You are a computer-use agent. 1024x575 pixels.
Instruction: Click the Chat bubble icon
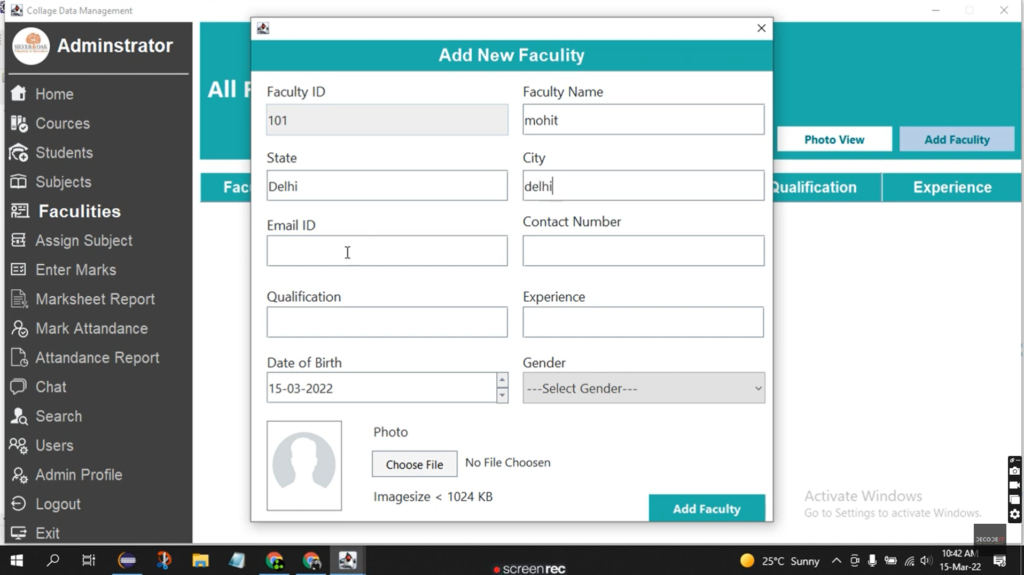18,386
